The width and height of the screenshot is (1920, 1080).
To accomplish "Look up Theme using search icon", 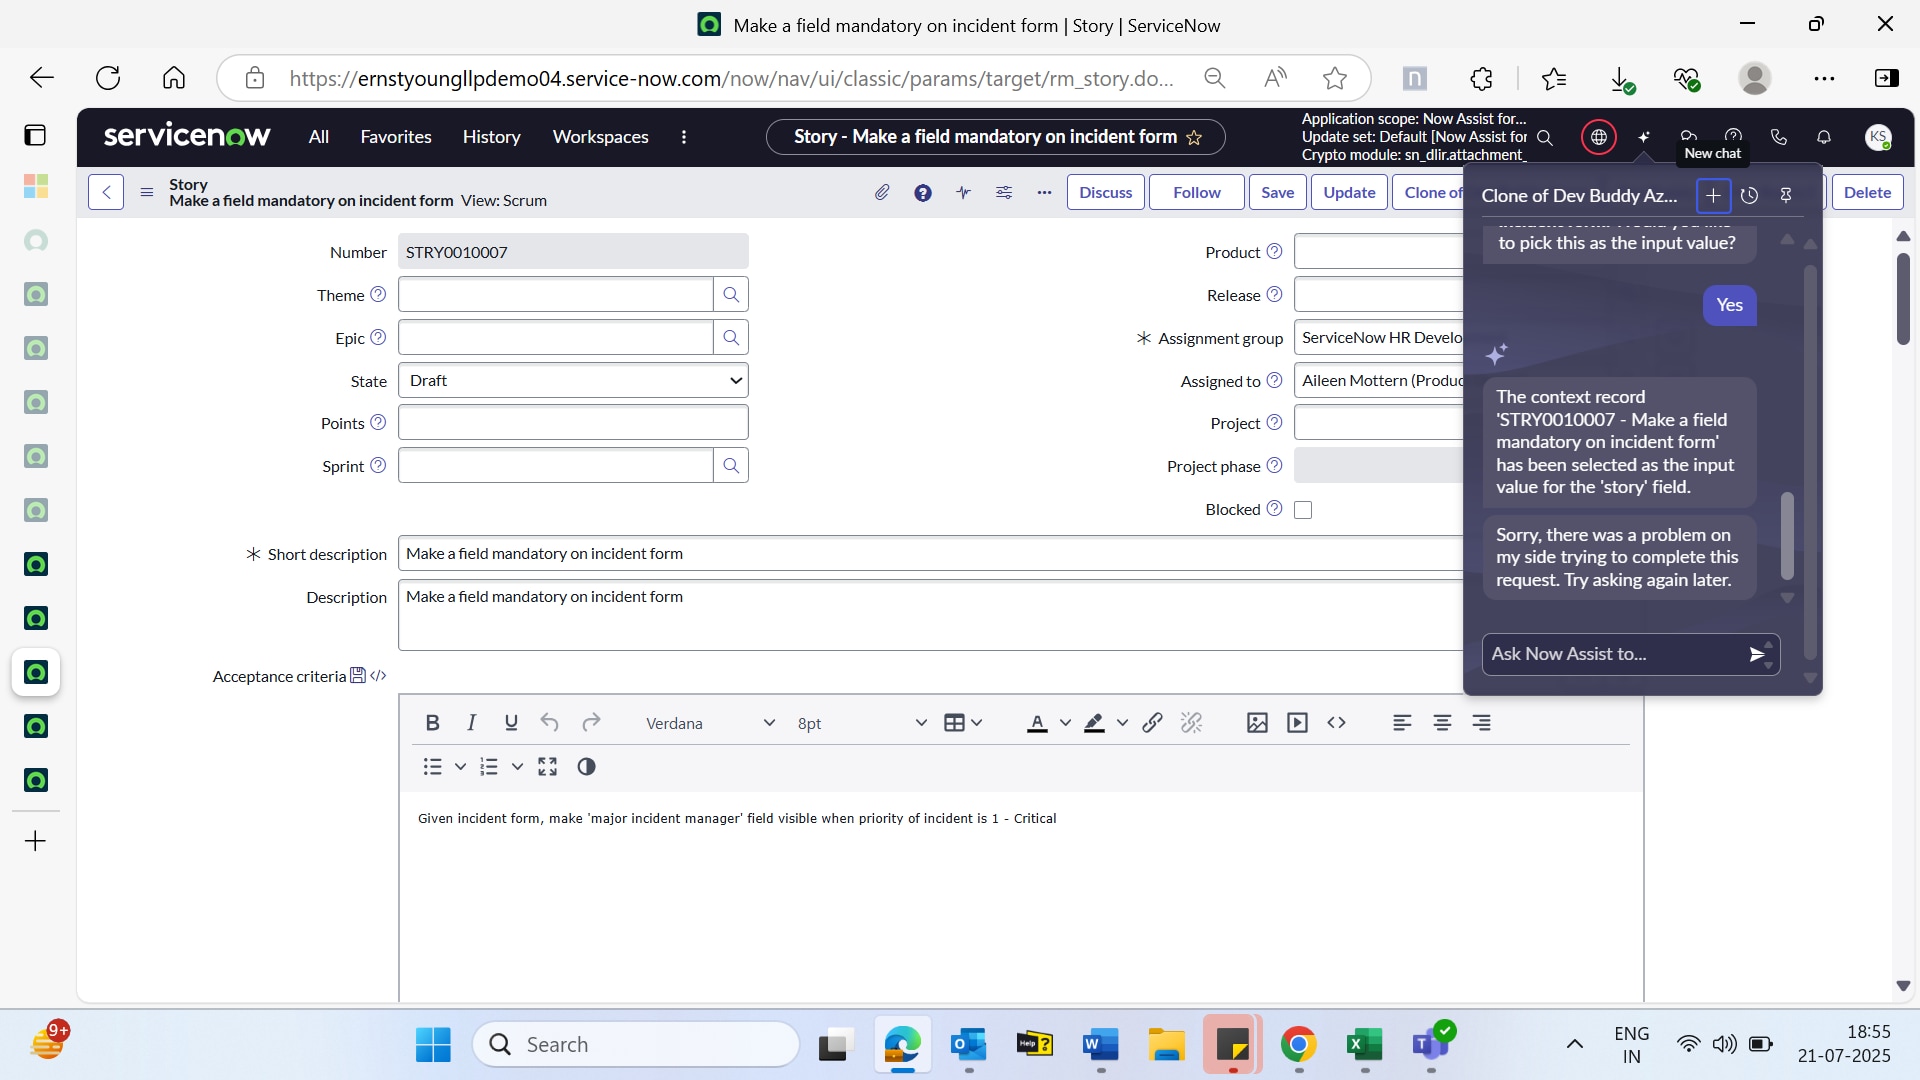I will pyautogui.click(x=731, y=295).
